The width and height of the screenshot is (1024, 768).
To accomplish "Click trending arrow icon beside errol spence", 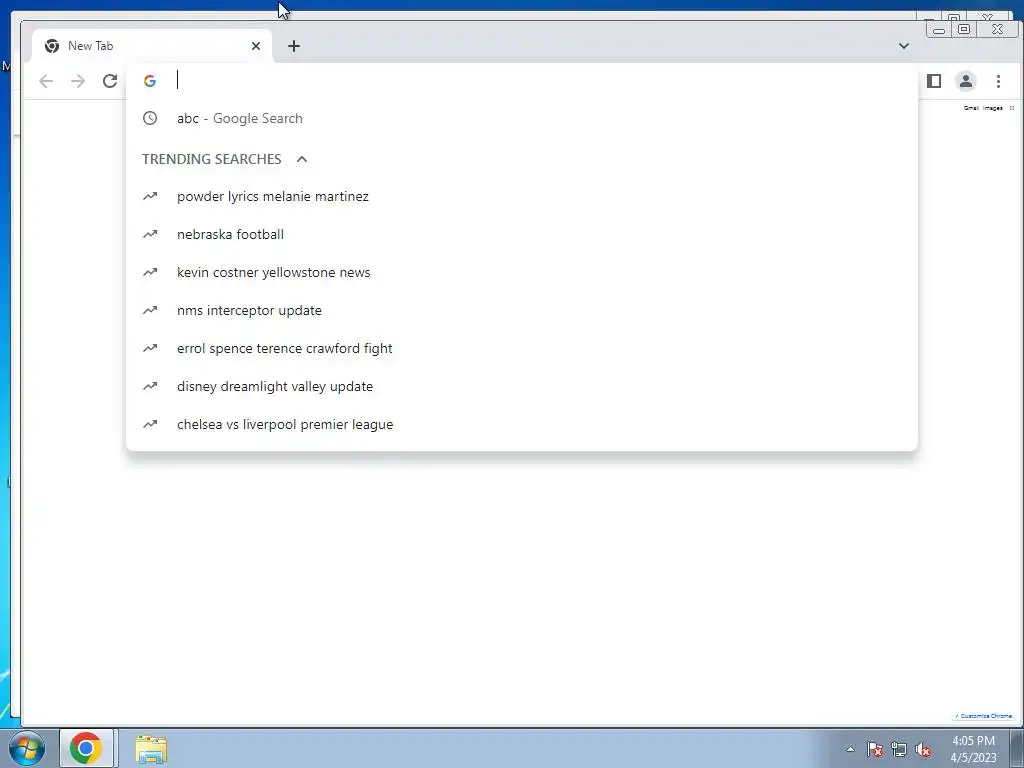I will pyautogui.click(x=150, y=347).
